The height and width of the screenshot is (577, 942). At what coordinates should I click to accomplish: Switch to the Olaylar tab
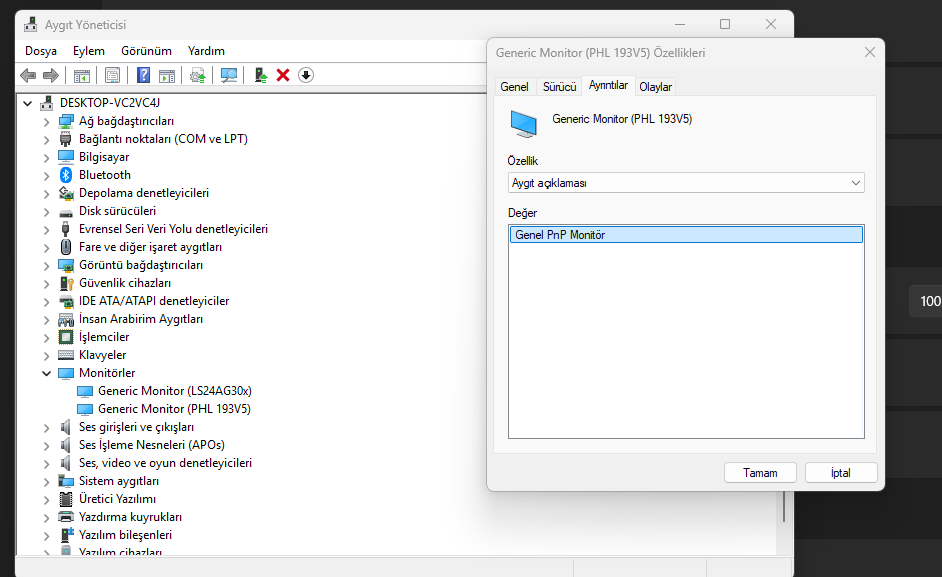pos(655,87)
